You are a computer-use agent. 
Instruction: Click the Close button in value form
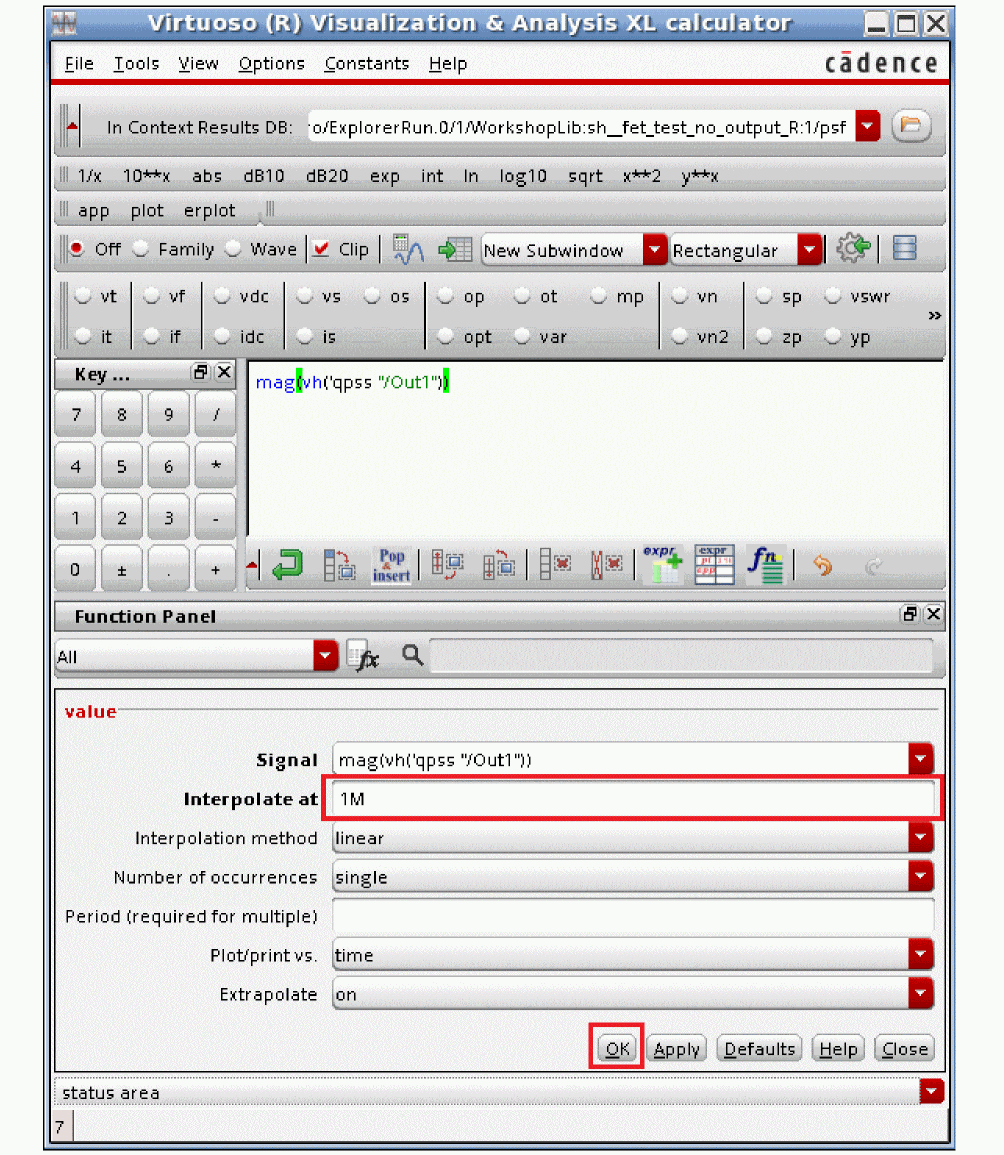pyautogui.click(x=905, y=1048)
